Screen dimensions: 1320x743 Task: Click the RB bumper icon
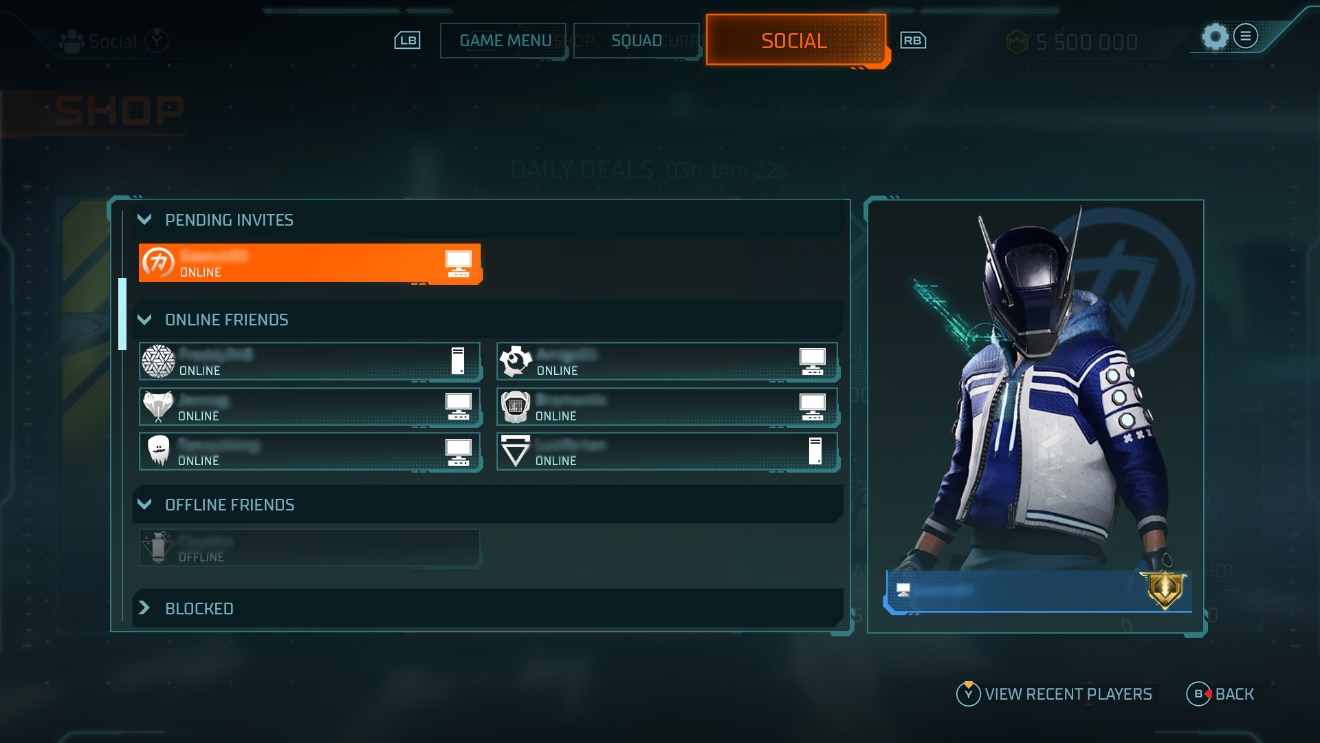coord(913,41)
